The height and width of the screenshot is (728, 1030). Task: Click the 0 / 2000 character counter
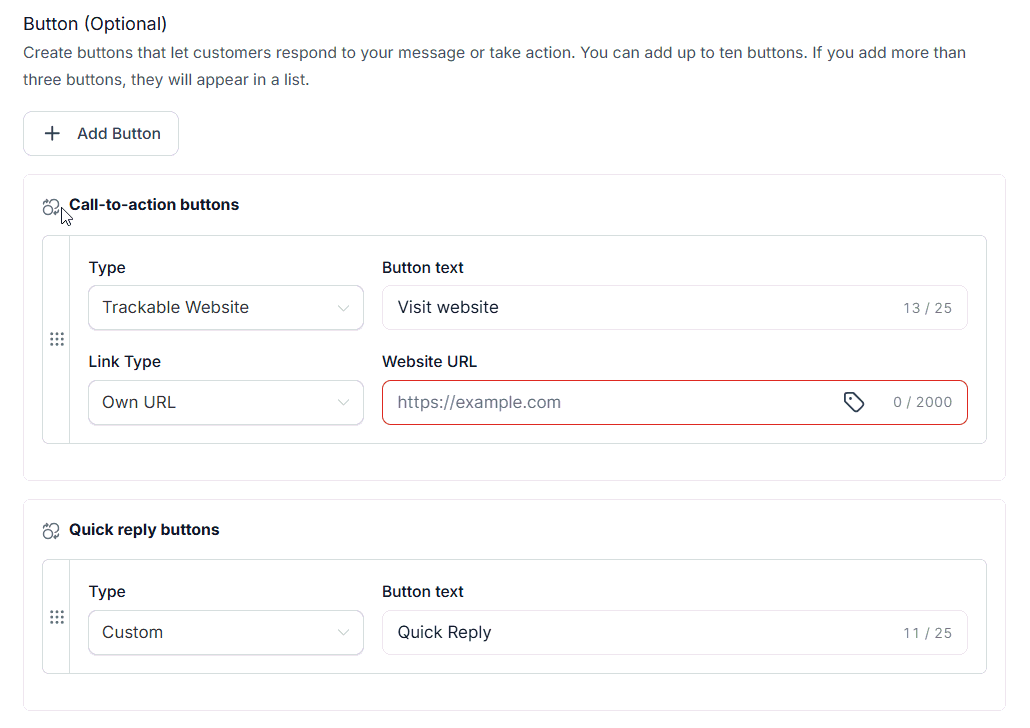922,402
